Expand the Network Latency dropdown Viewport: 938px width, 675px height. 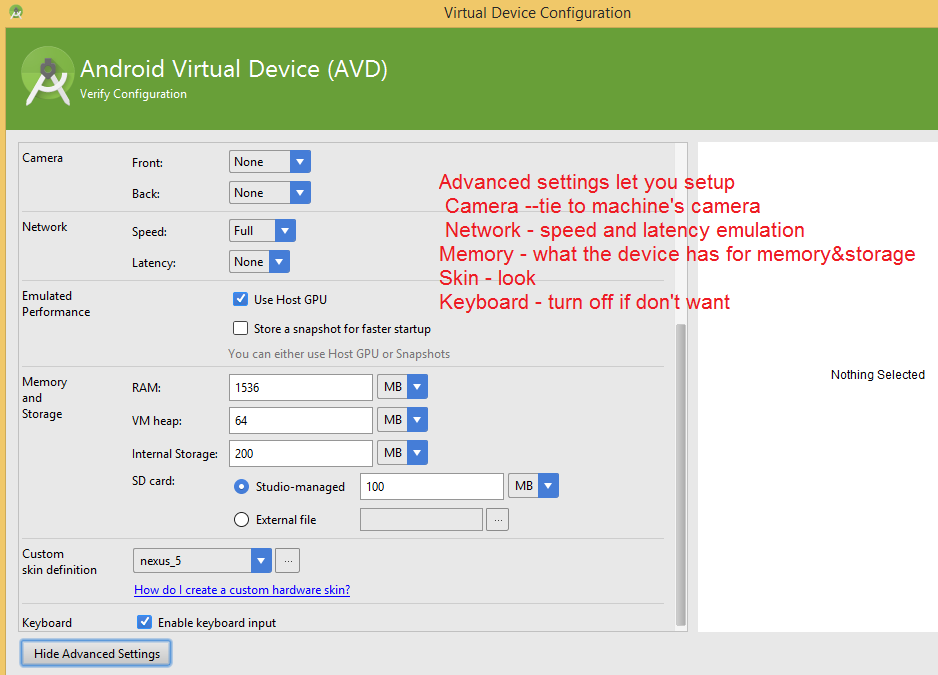[x=260, y=262]
